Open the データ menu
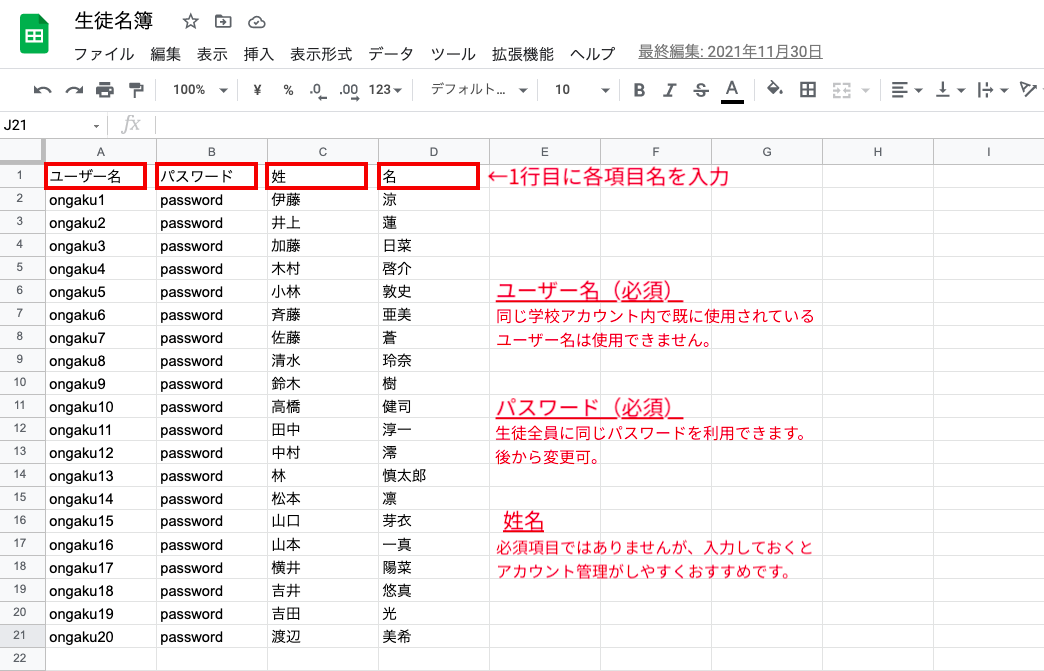The height and width of the screenshot is (671, 1044). (x=391, y=55)
